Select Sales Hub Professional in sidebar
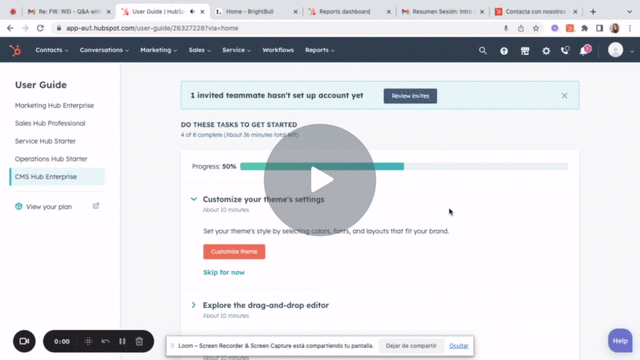The width and height of the screenshot is (640, 360). click(x=50, y=123)
